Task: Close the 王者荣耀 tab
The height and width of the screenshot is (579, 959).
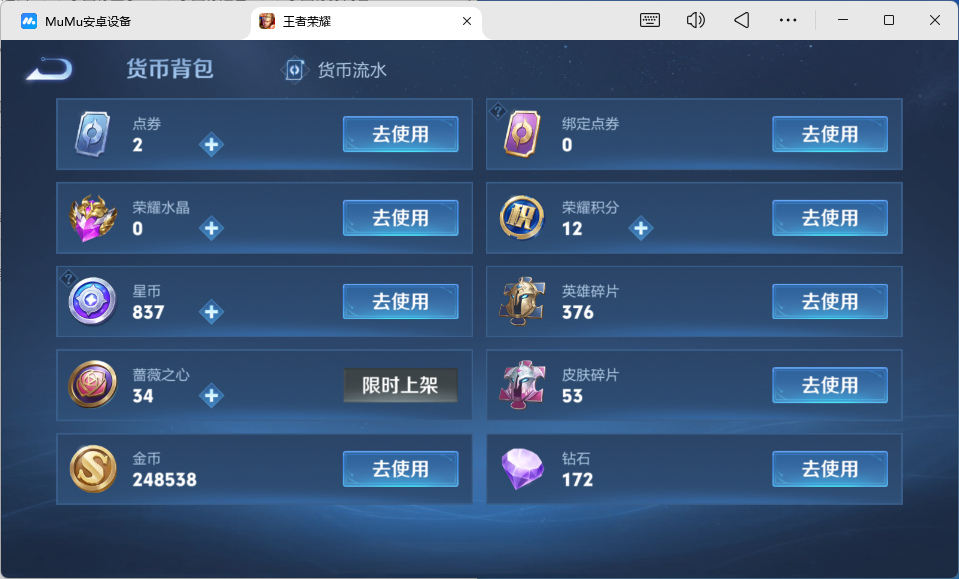Action: pyautogui.click(x=467, y=21)
